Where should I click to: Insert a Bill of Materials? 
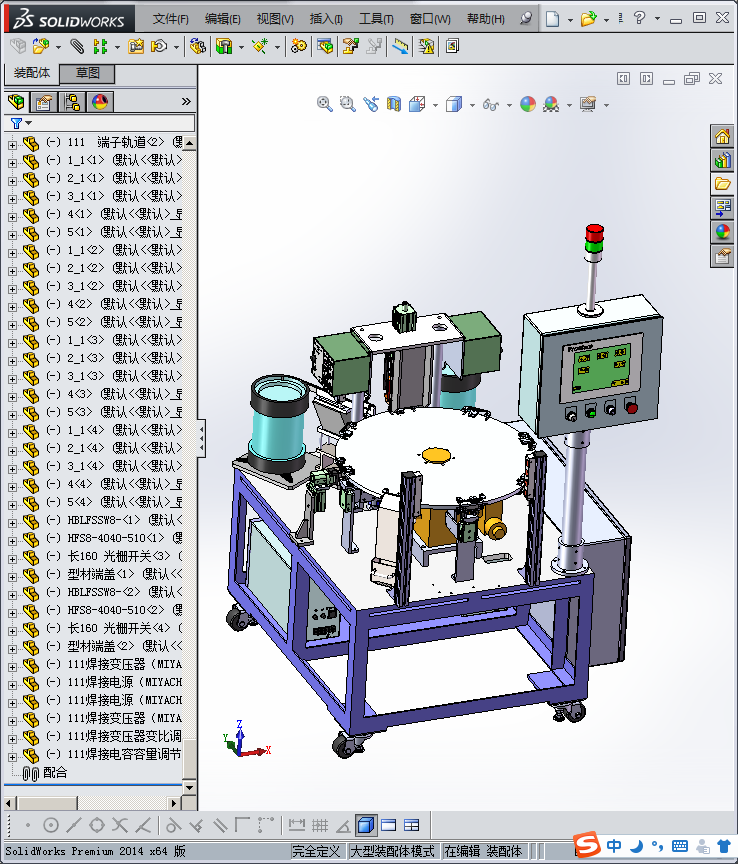pyautogui.click(x=325, y=46)
